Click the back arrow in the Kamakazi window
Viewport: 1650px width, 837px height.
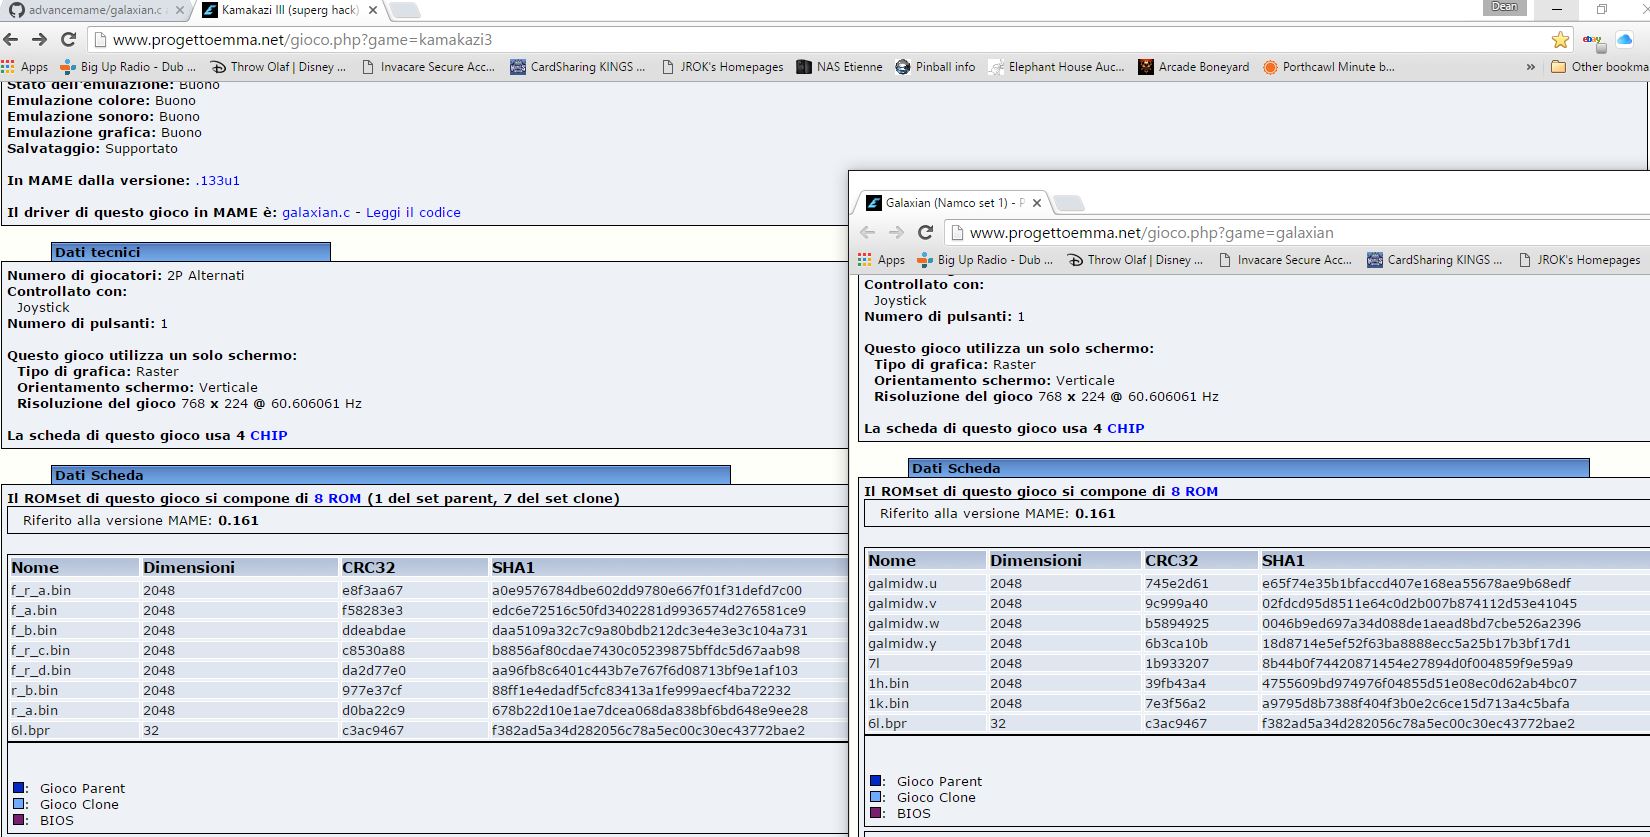(11, 39)
